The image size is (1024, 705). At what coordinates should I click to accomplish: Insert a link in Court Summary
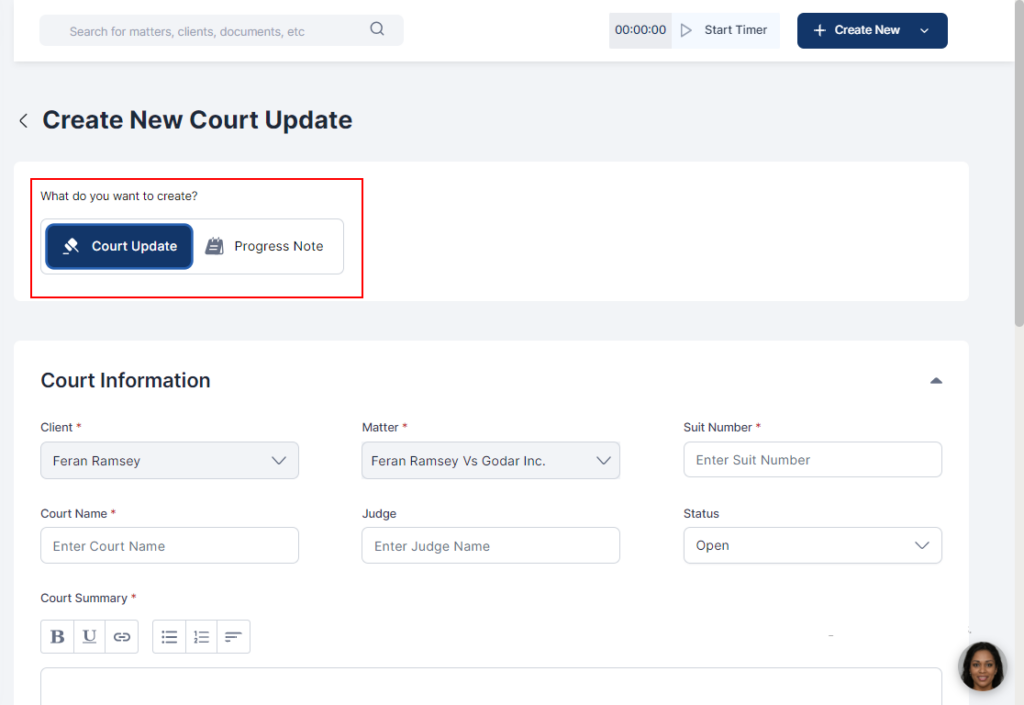pyautogui.click(x=121, y=637)
